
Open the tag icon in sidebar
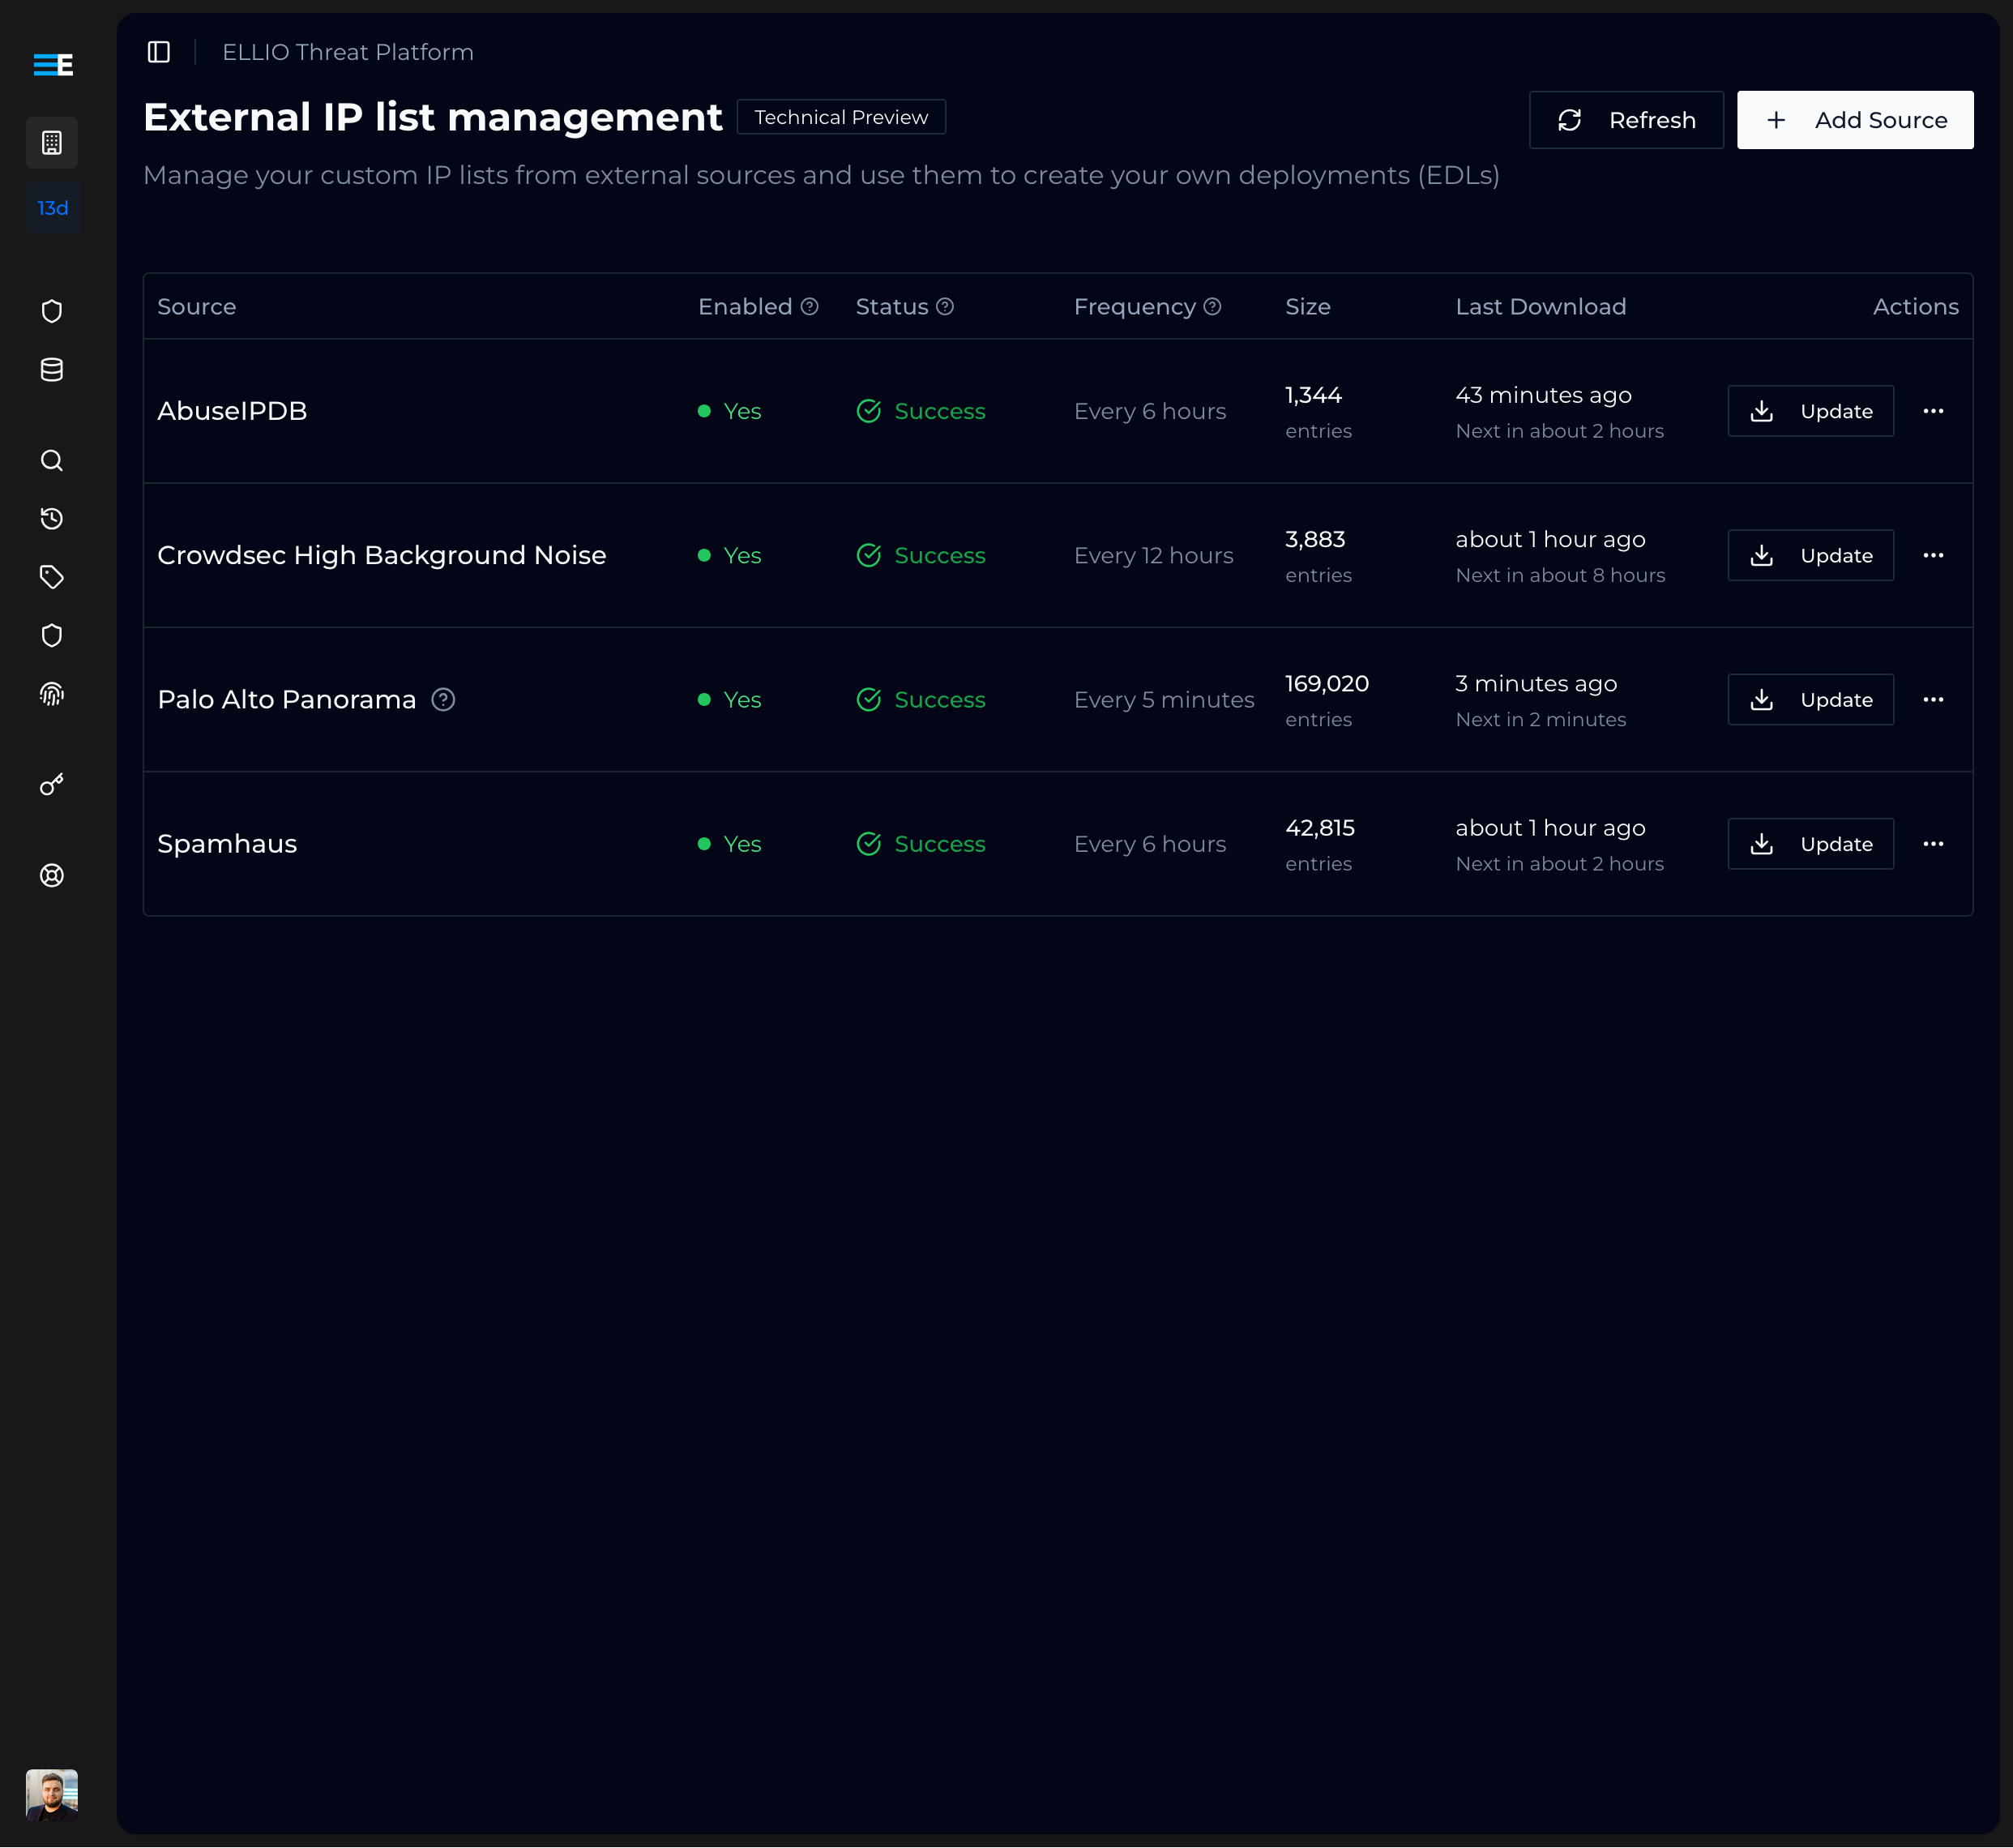point(52,577)
